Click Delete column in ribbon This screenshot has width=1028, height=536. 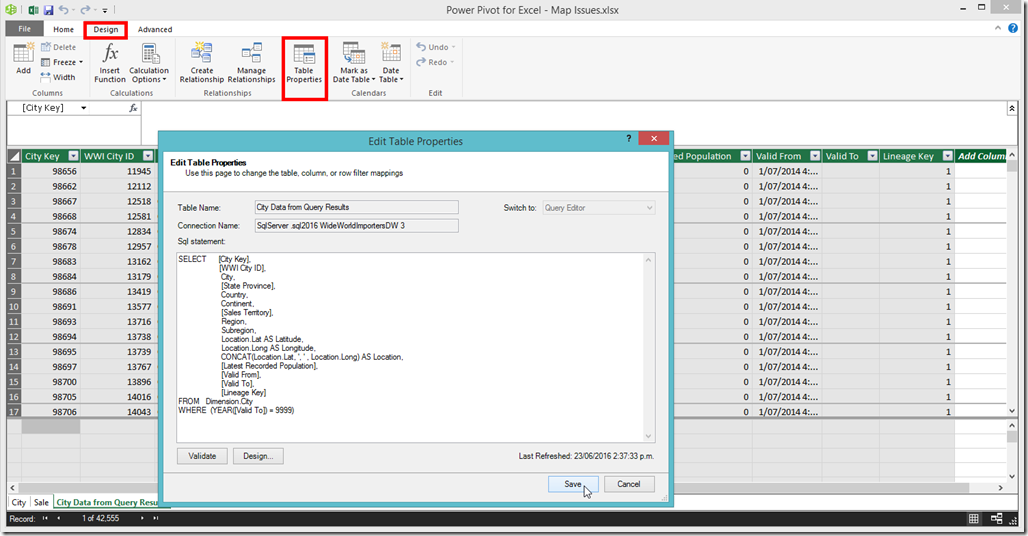(x=58, y=47)
